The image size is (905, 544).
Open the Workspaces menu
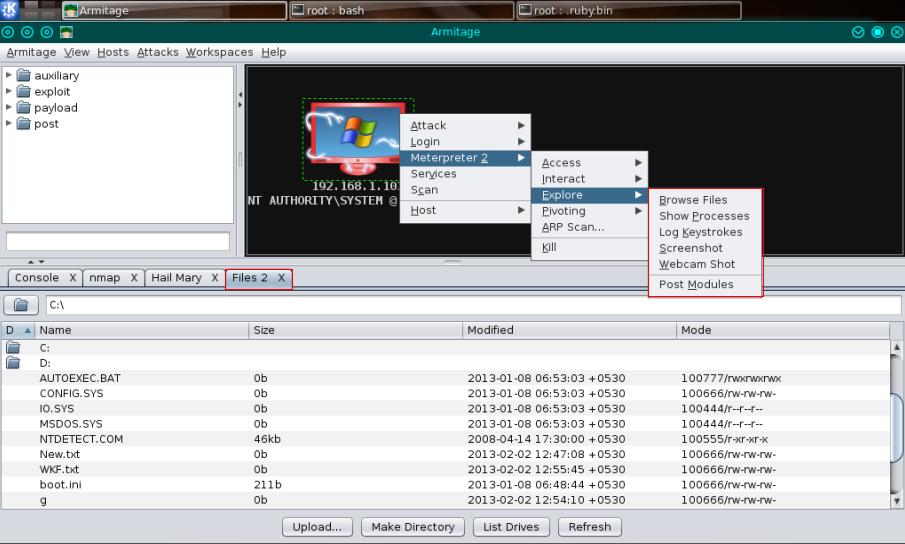point(219,52)
